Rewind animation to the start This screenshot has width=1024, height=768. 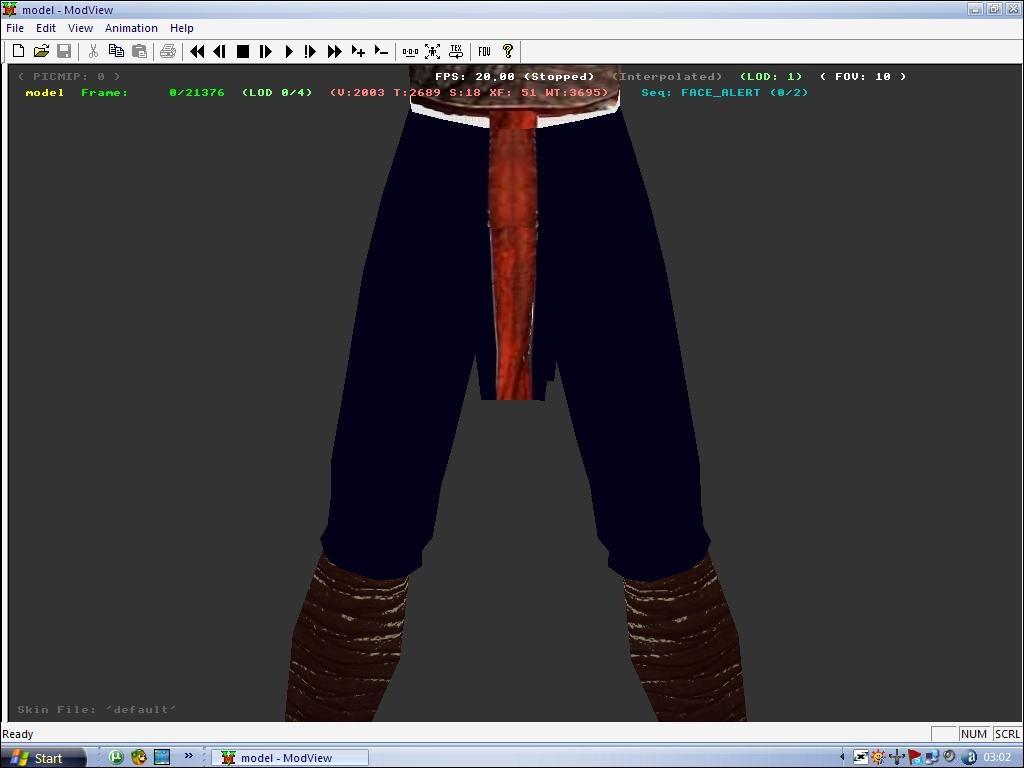[x=197, y=51]
